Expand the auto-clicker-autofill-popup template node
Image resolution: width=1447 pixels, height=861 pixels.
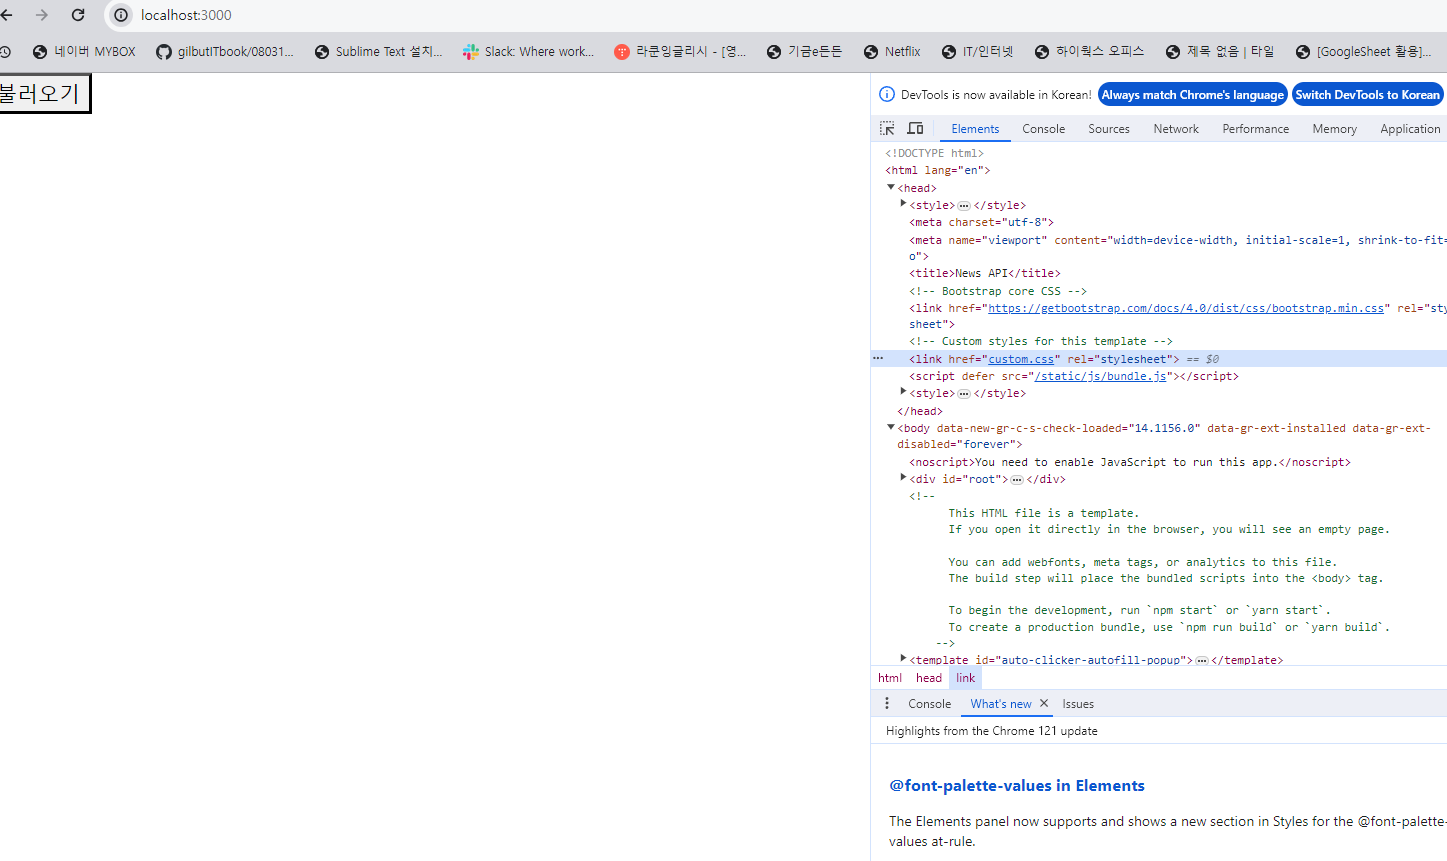(903, 659)
